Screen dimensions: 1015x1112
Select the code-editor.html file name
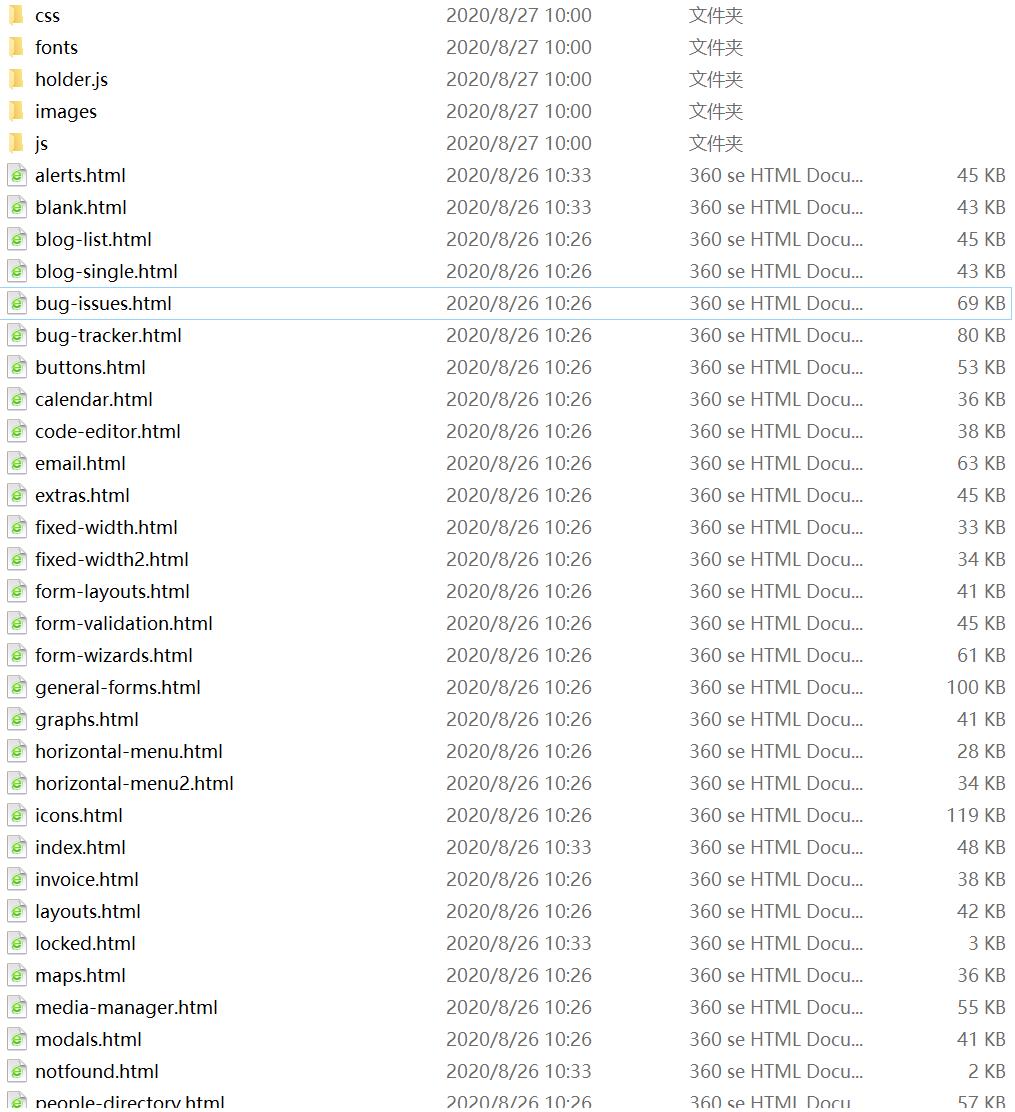point(108,432)
